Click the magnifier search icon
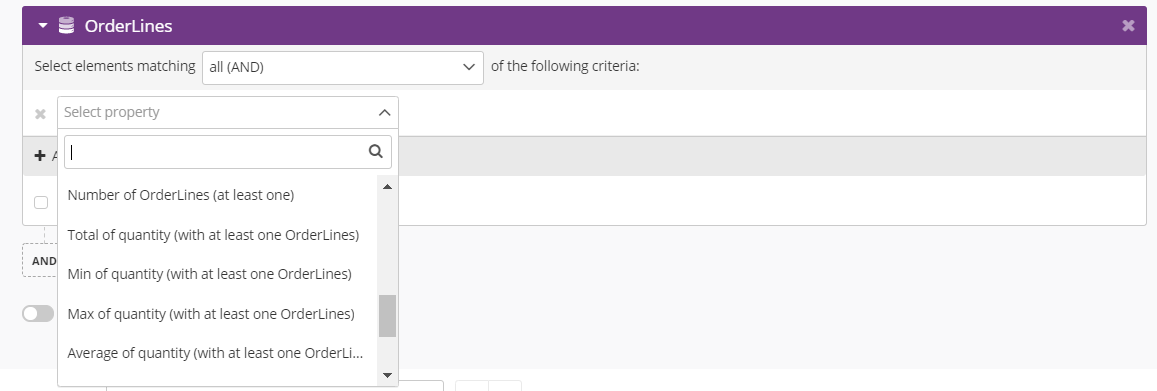The image size is (1157, 391). coord(376,151)
